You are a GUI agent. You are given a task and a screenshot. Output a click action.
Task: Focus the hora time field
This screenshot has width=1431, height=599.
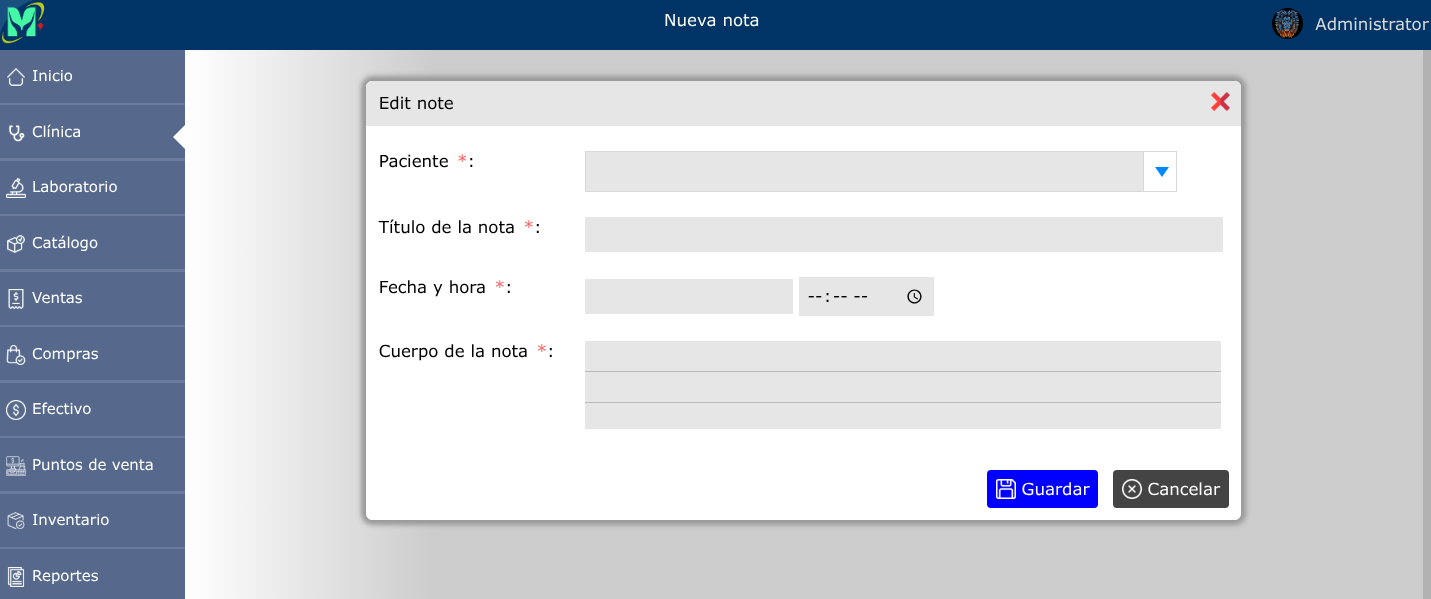coord(866,296)
